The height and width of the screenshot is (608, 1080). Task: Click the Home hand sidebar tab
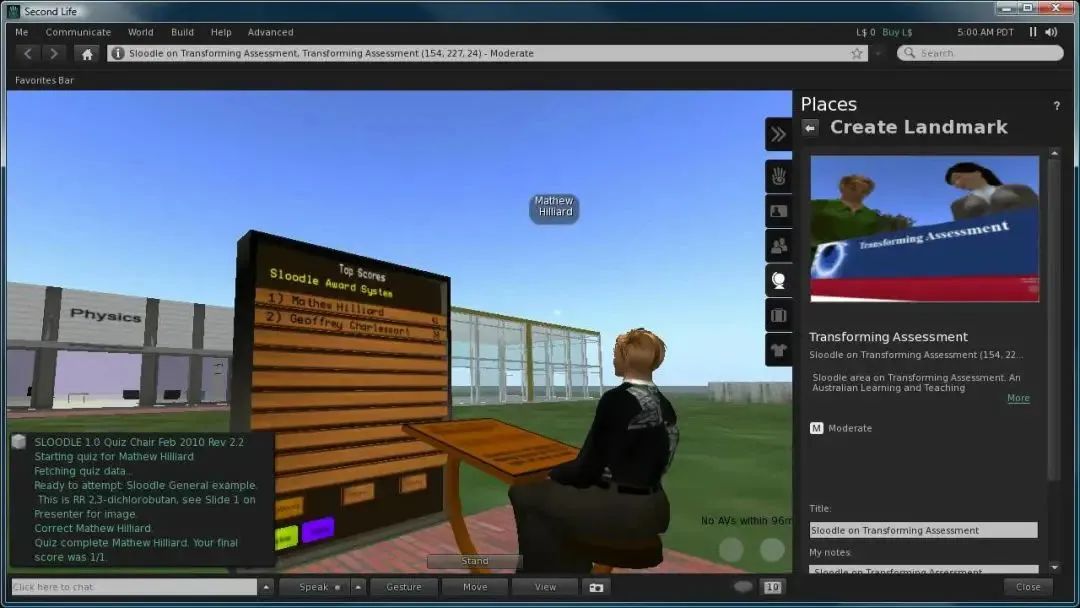click(x=779, y=177)
